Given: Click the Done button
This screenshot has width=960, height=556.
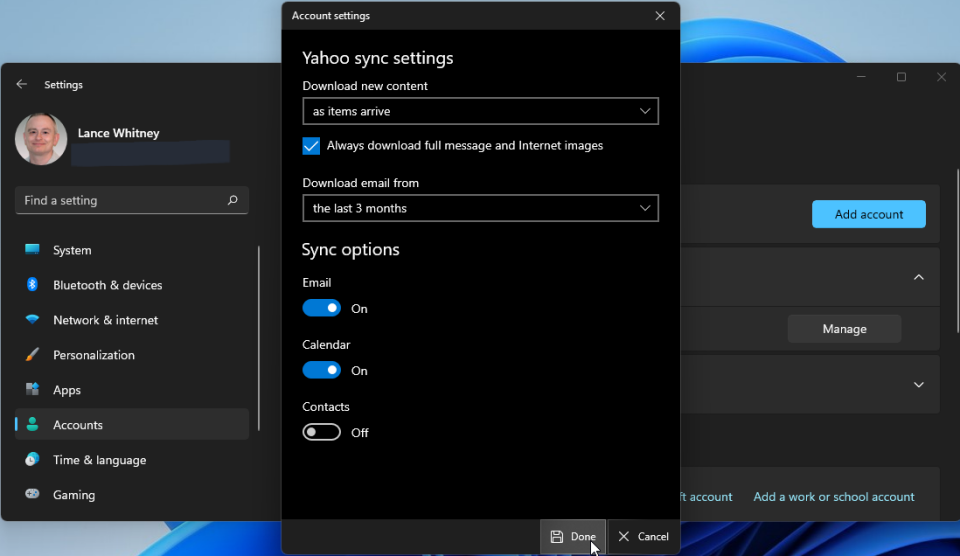Looking at the screenshot, I should 573,537.
